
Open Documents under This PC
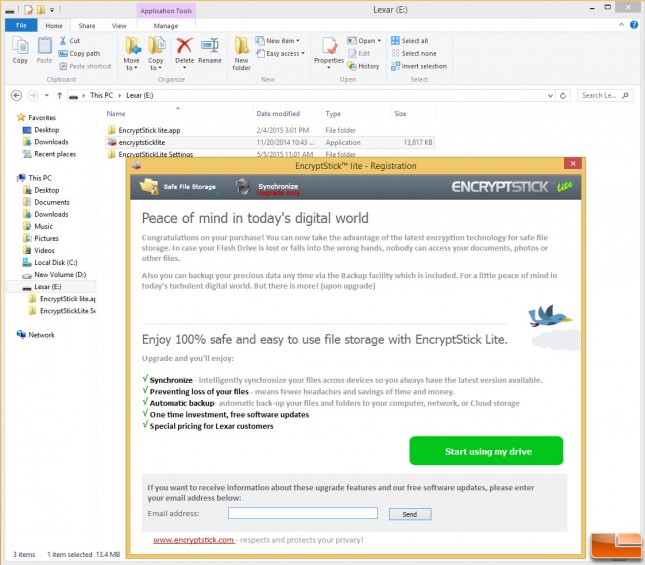click(x=46, y=202)
